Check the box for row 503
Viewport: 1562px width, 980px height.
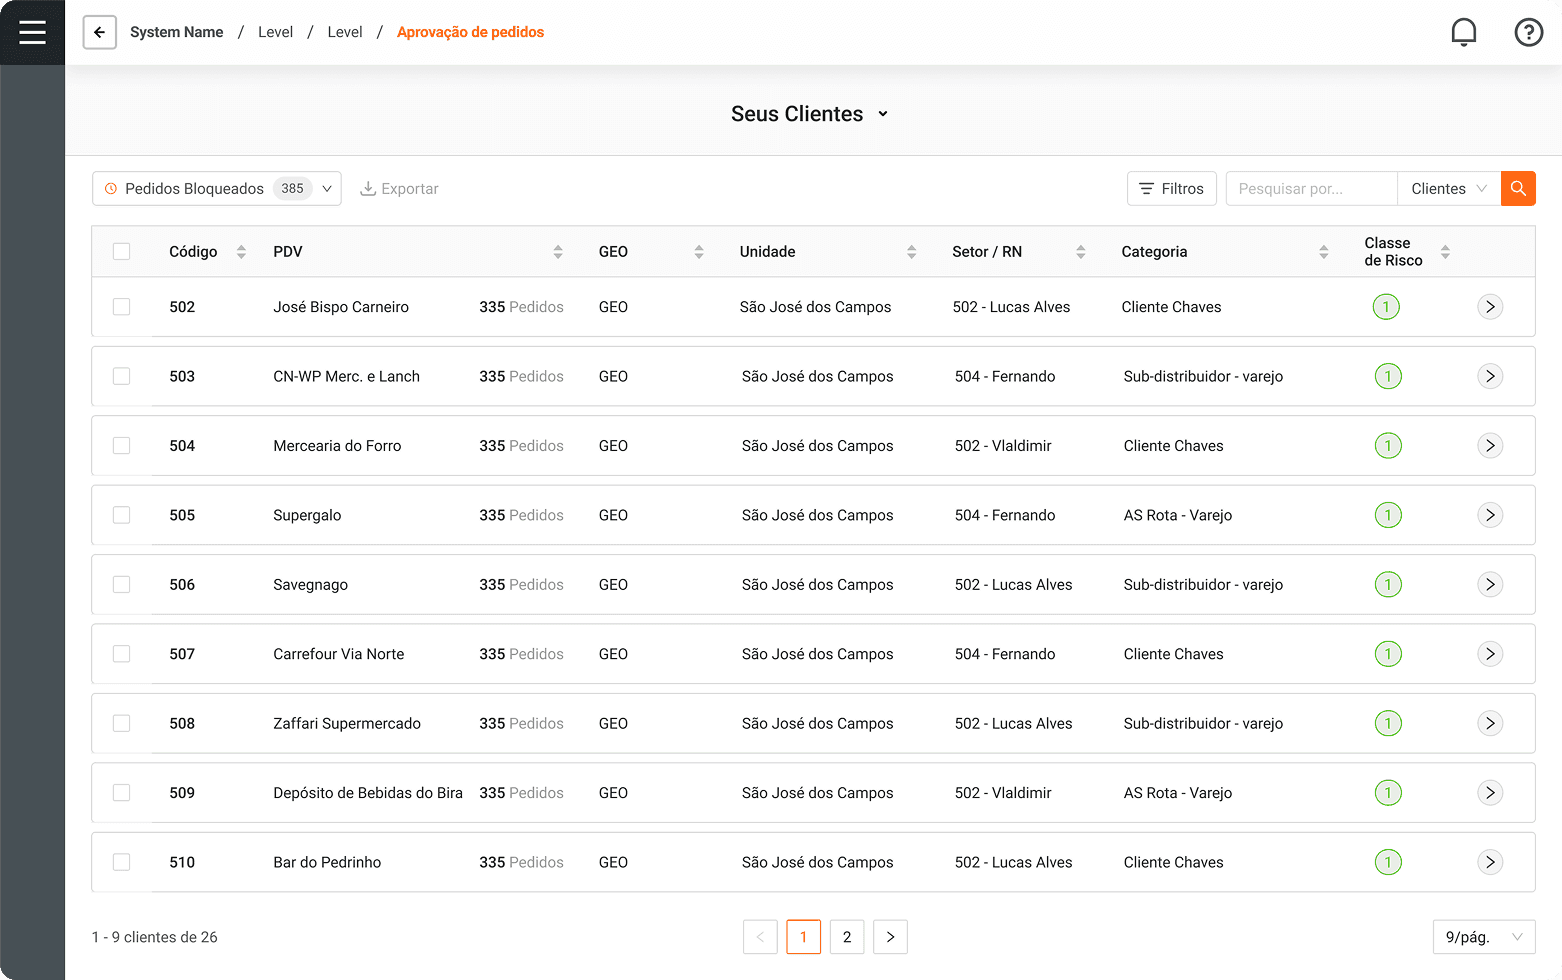122,376
